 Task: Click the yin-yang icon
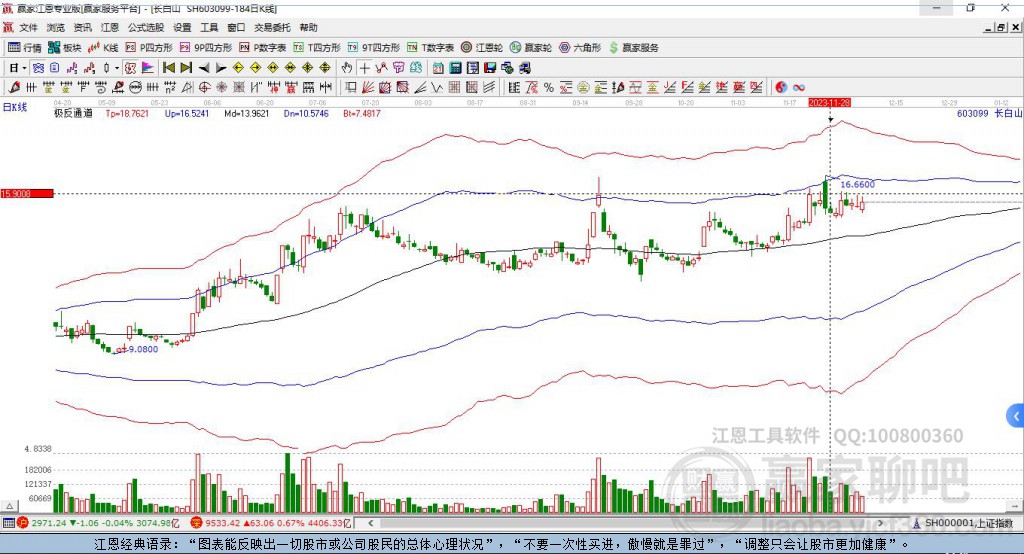click(781, 87)
